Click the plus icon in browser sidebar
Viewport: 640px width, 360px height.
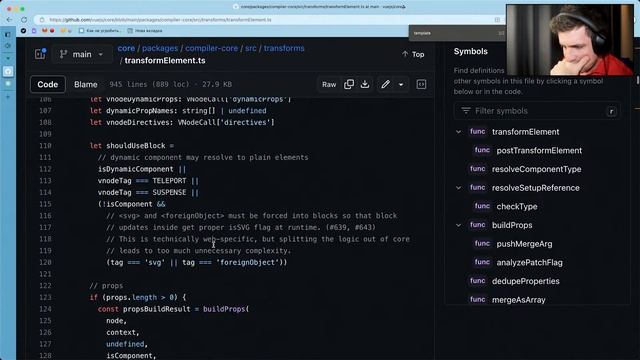click(x=8, y=97)
